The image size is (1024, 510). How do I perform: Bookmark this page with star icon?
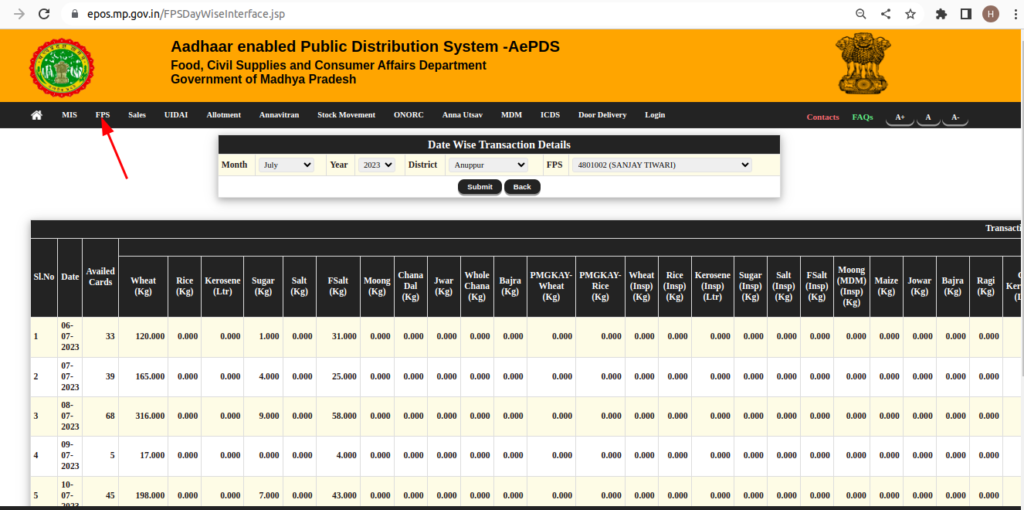(910, 14)
